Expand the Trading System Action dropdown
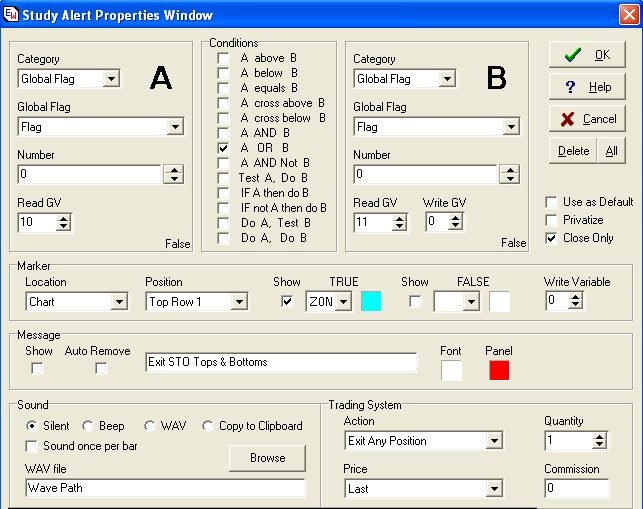Screen dimensions: 643x509 tap(493, 441)
